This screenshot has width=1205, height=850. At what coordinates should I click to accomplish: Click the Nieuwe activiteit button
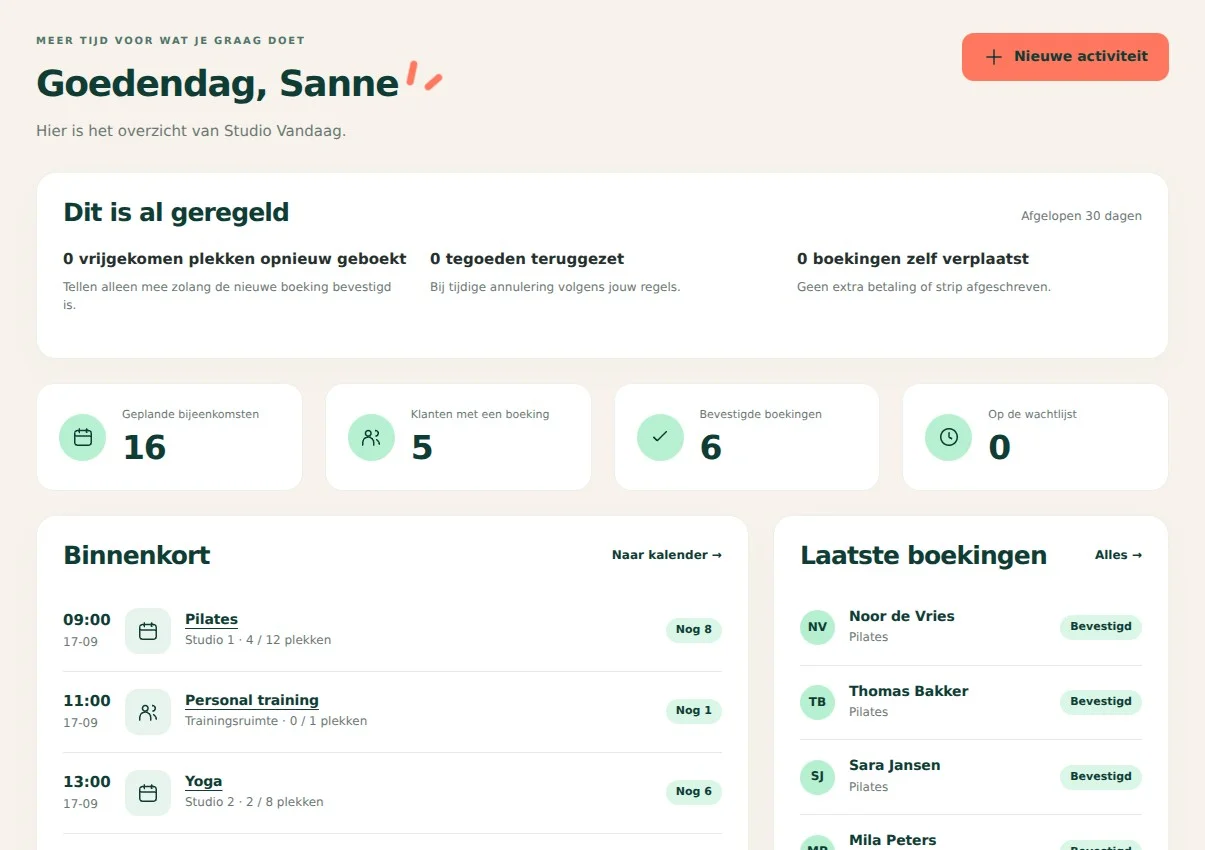click(x=1065, y=57)
